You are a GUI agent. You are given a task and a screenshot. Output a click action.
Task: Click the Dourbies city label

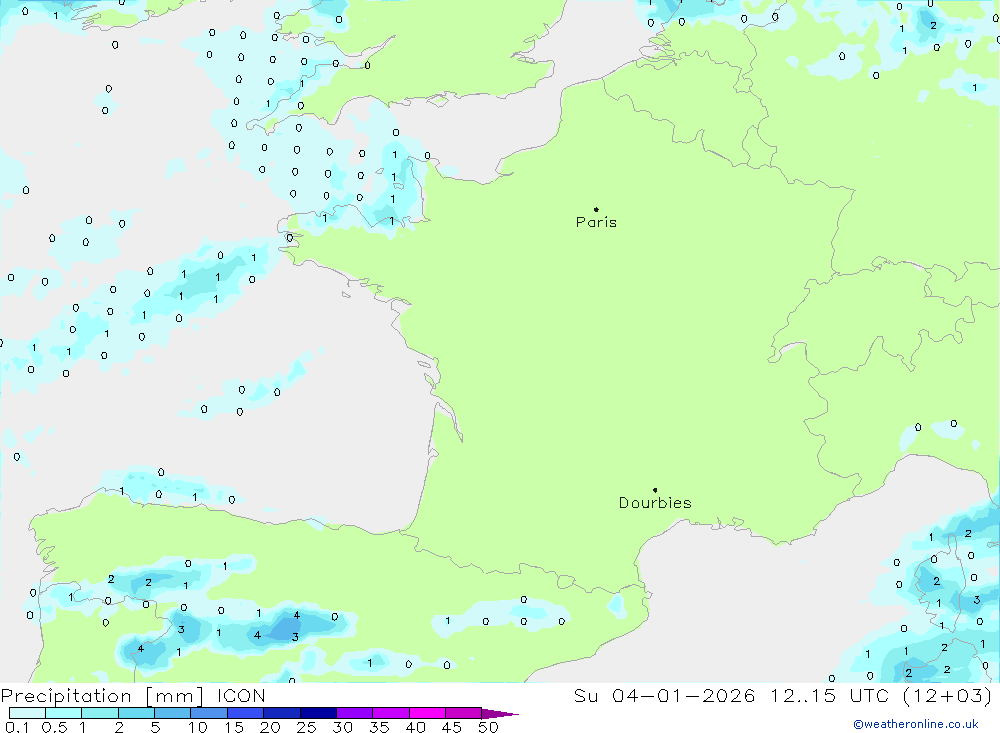tap(655, 503)
